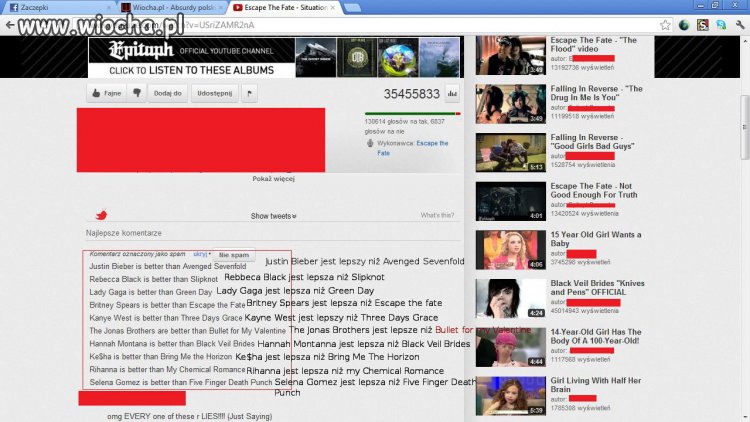Click the Skype extension icon
750x422 pixels.
coord(721,25)
